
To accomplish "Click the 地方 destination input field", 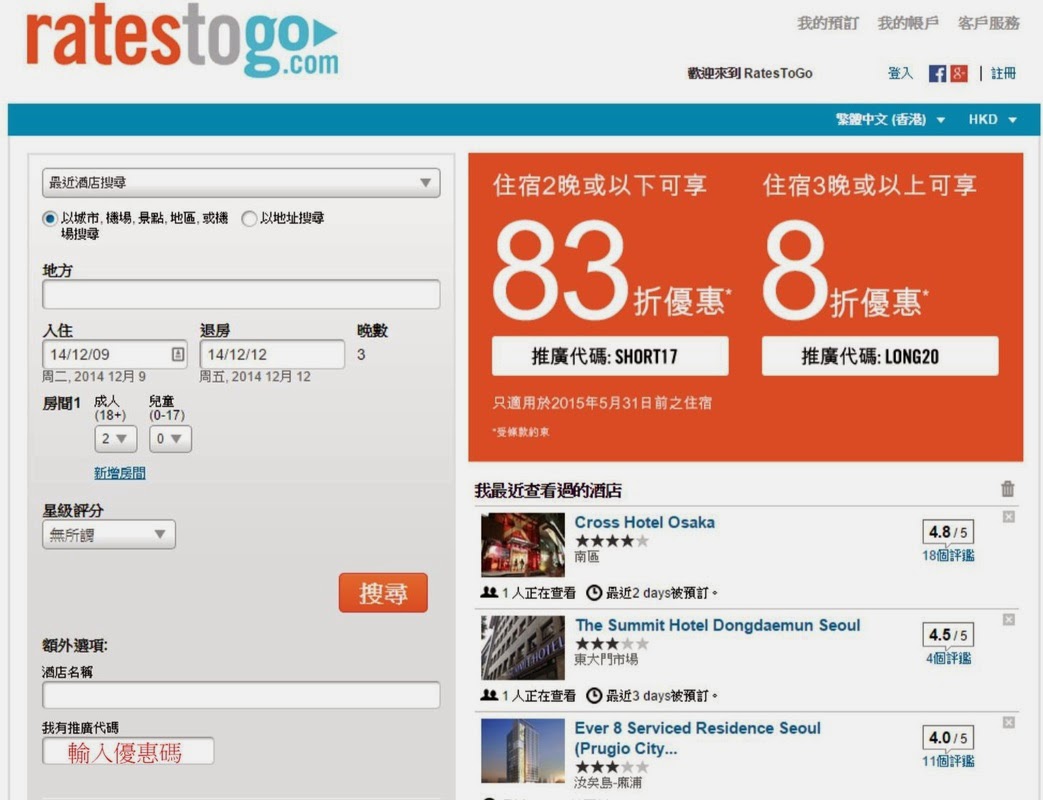I will pyautogui.click(x=240, y=295).
